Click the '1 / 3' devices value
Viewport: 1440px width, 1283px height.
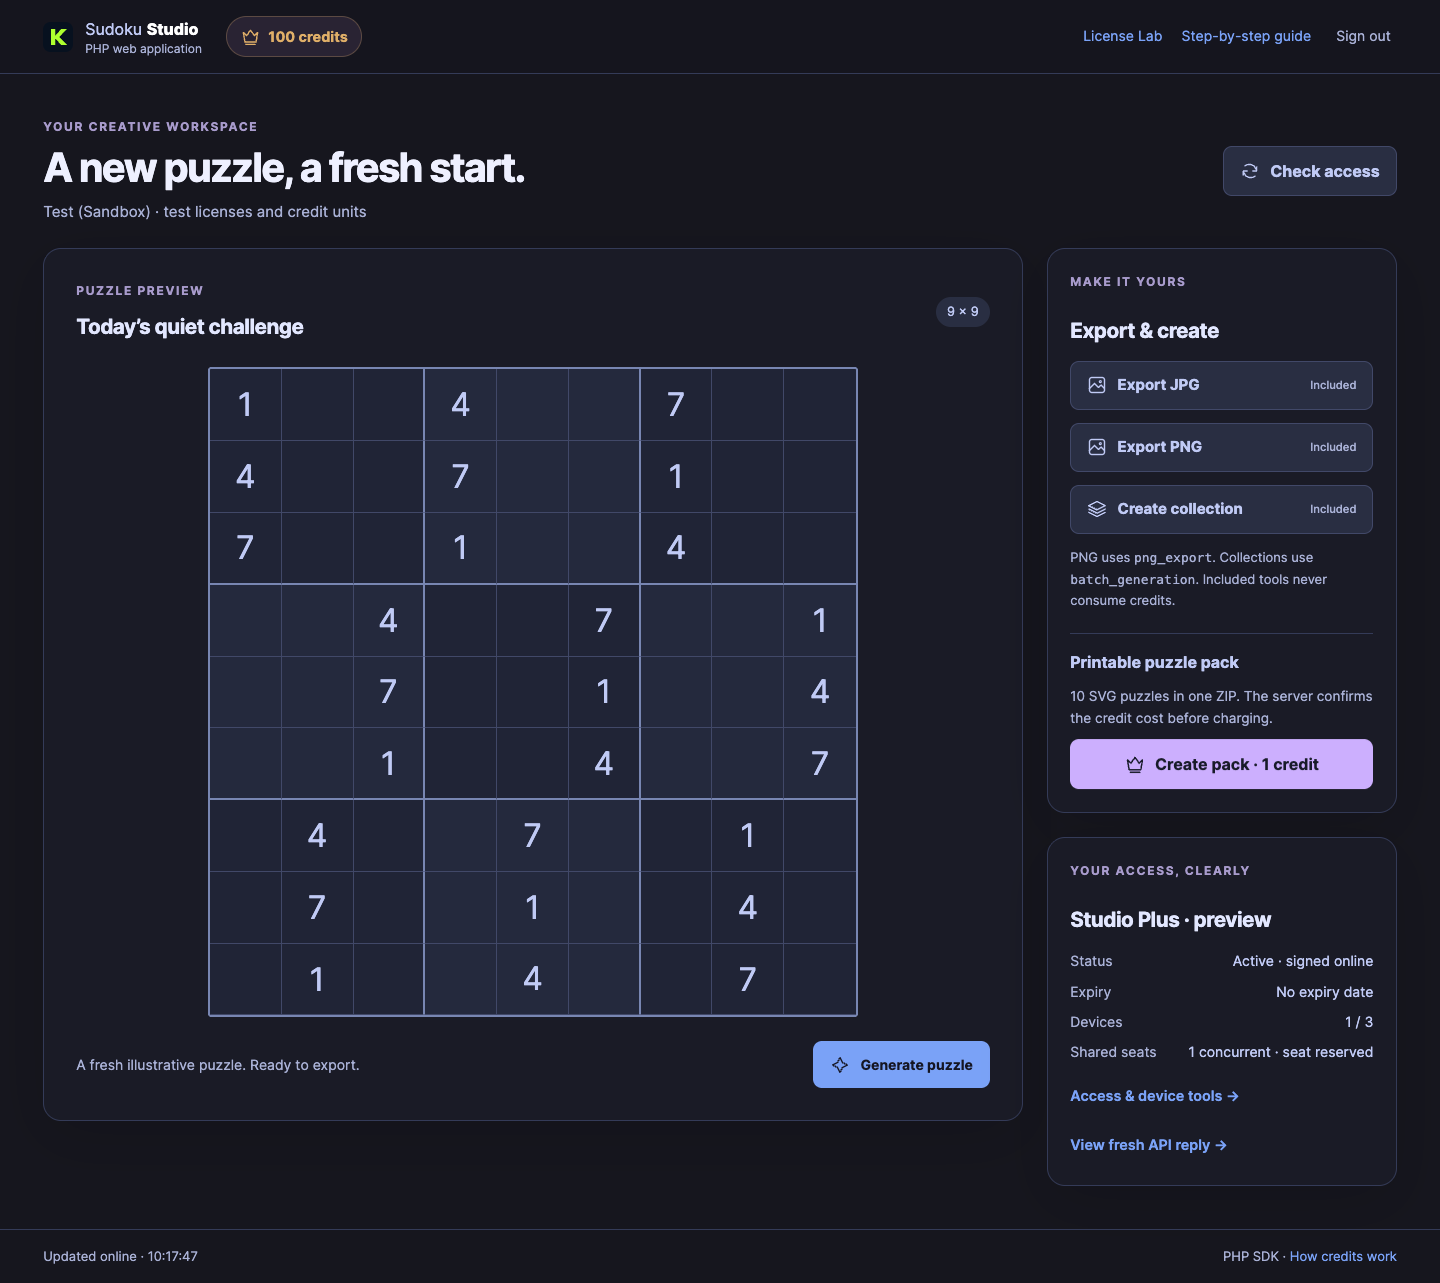coord(1359,1022)
